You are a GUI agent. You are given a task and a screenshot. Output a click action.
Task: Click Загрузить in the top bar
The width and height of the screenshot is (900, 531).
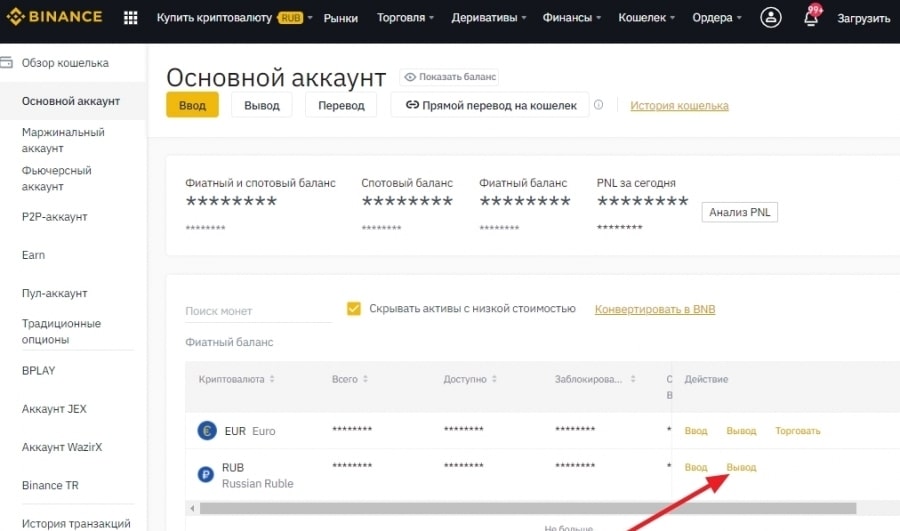coord(863,18)
